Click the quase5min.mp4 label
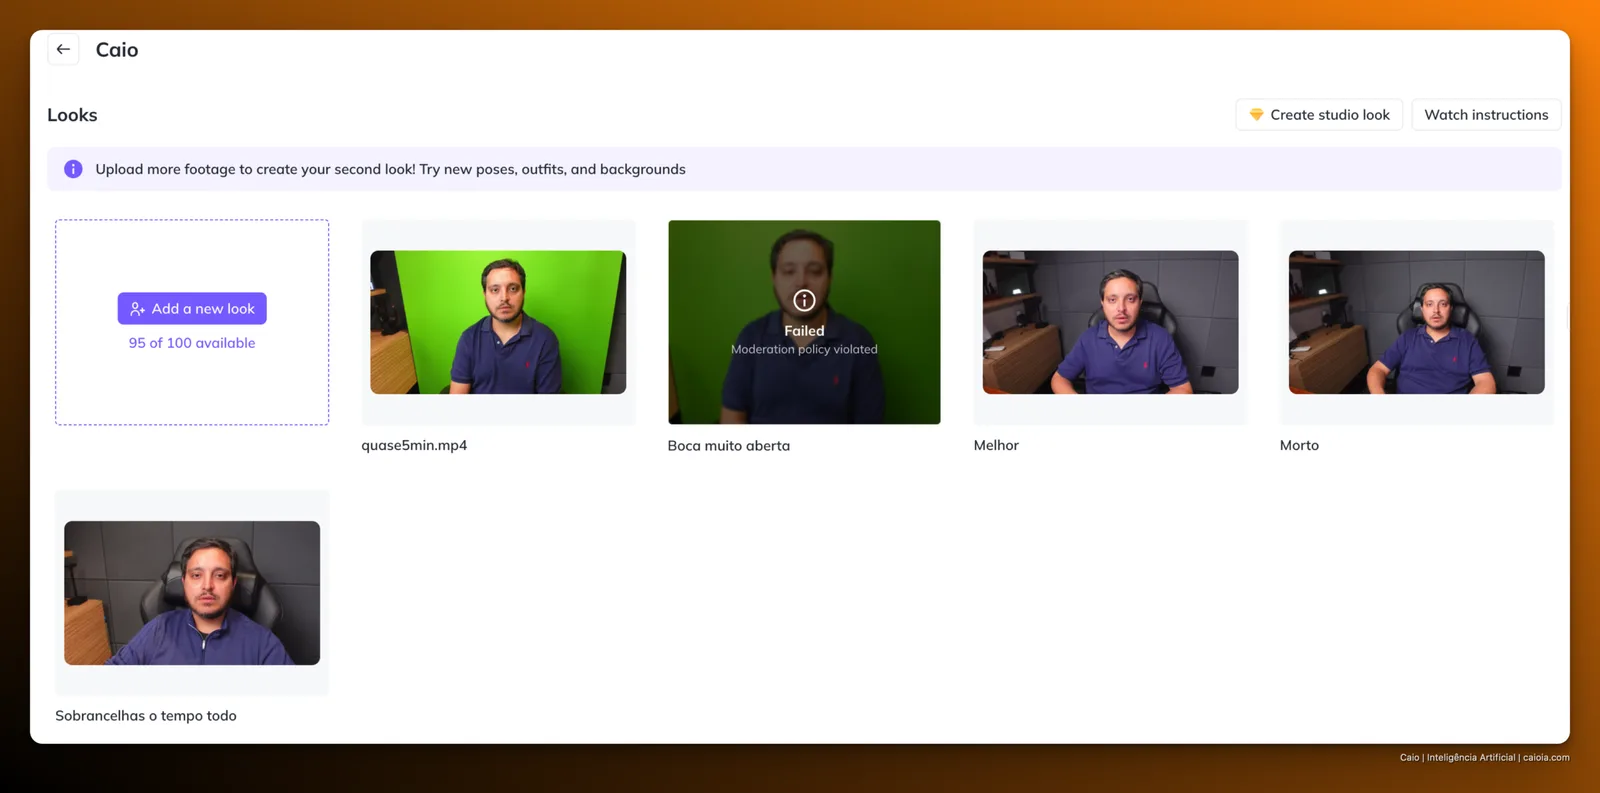The width and height of the screenshot is (1600, 793). [x=414, y=445]
